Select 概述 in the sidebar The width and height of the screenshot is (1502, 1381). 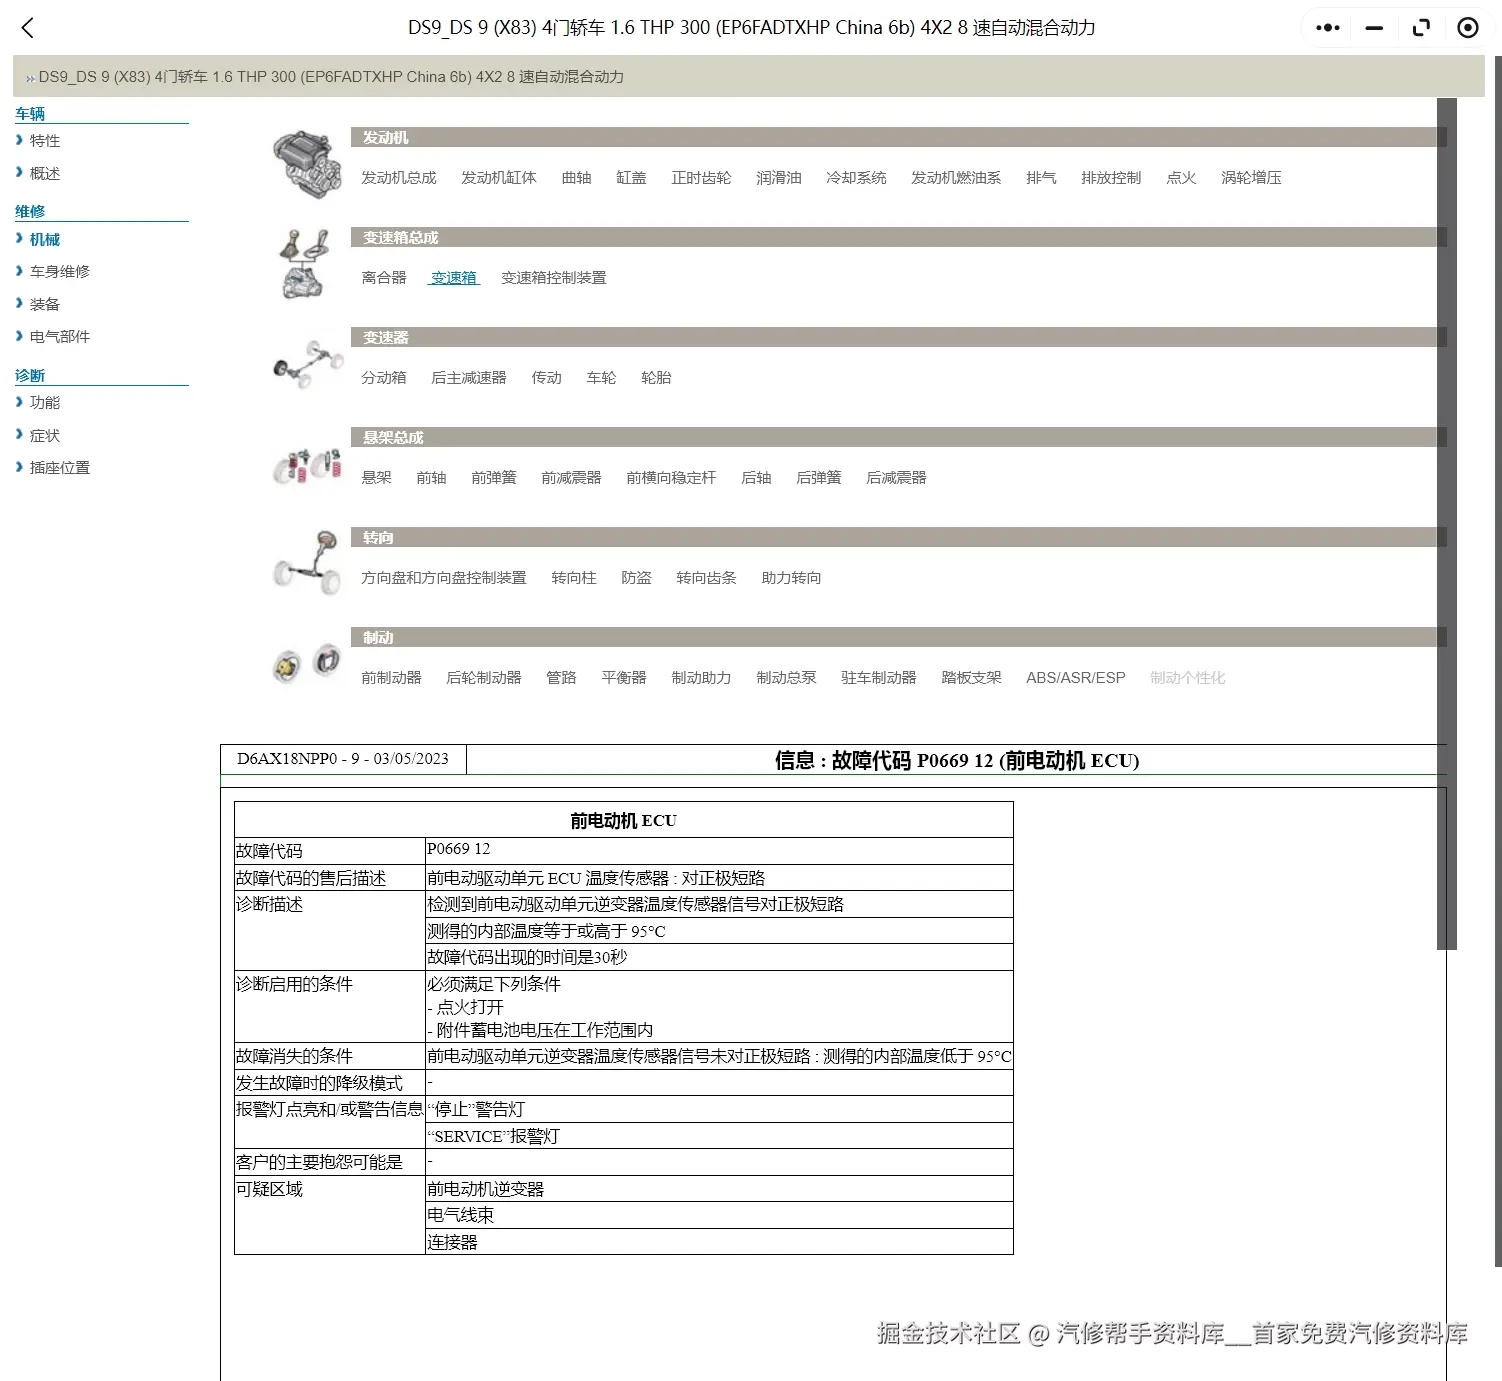coord(45,172)
